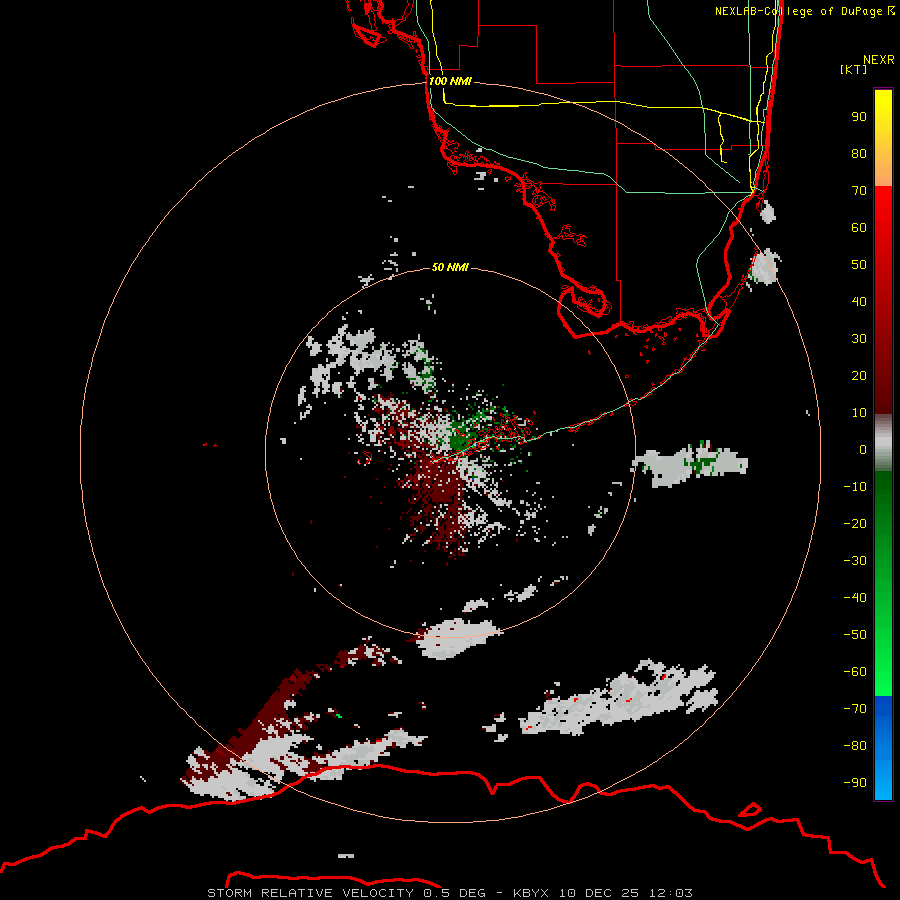Click the 10 value on the velocity scale
Image resolution: width=900 pixels, height=900 pixels.
click(x=859, y=413)
